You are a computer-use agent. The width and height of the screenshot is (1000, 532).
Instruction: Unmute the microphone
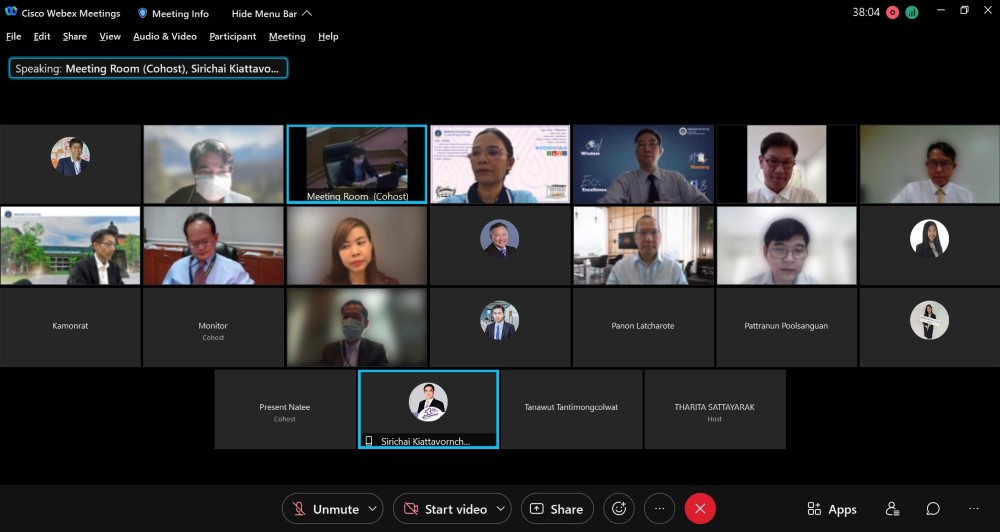324,509
